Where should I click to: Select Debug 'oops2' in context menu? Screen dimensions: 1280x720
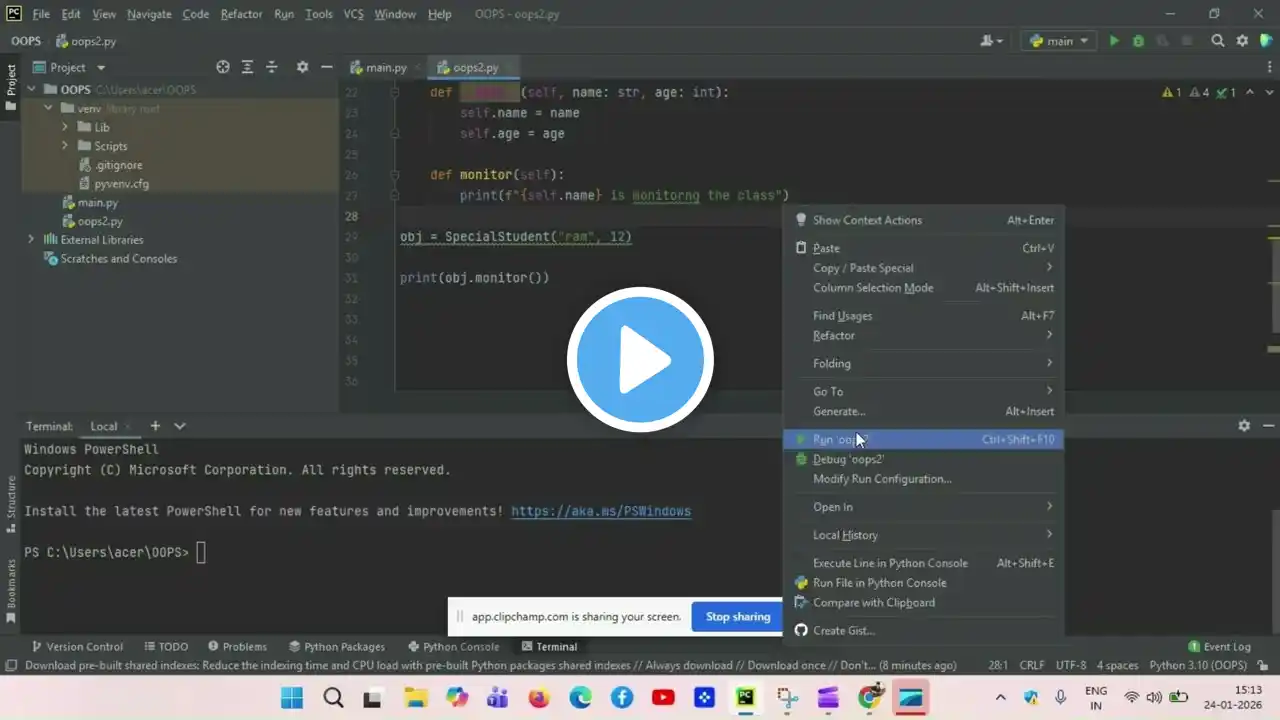coord(848,459)
